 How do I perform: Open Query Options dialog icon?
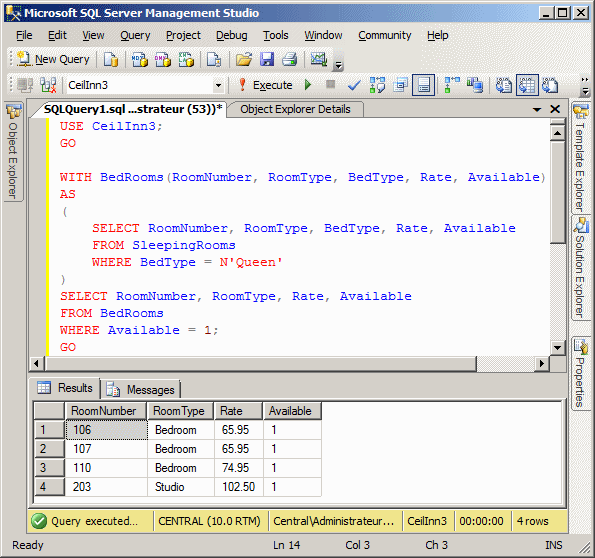coord(400,85)
